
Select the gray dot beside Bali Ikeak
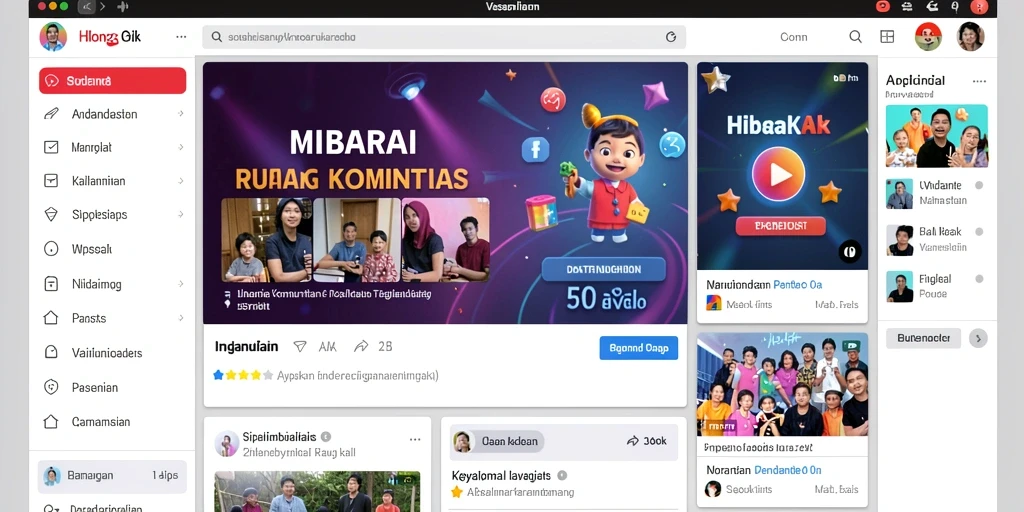click(x=979, y=232)
